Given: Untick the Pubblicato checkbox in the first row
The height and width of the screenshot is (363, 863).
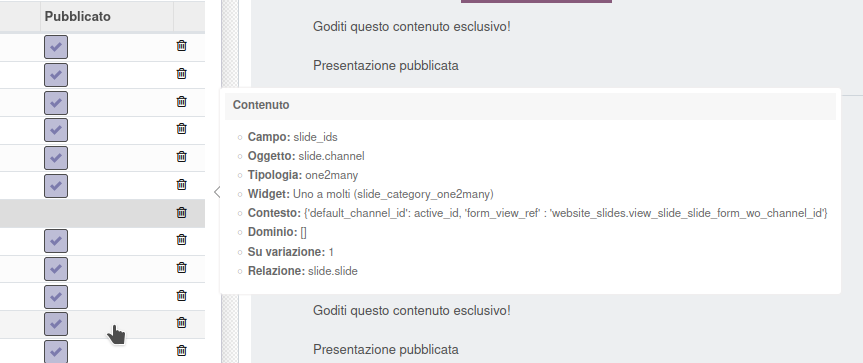Looking at the screenshot, I should click(x=56, y=47).
